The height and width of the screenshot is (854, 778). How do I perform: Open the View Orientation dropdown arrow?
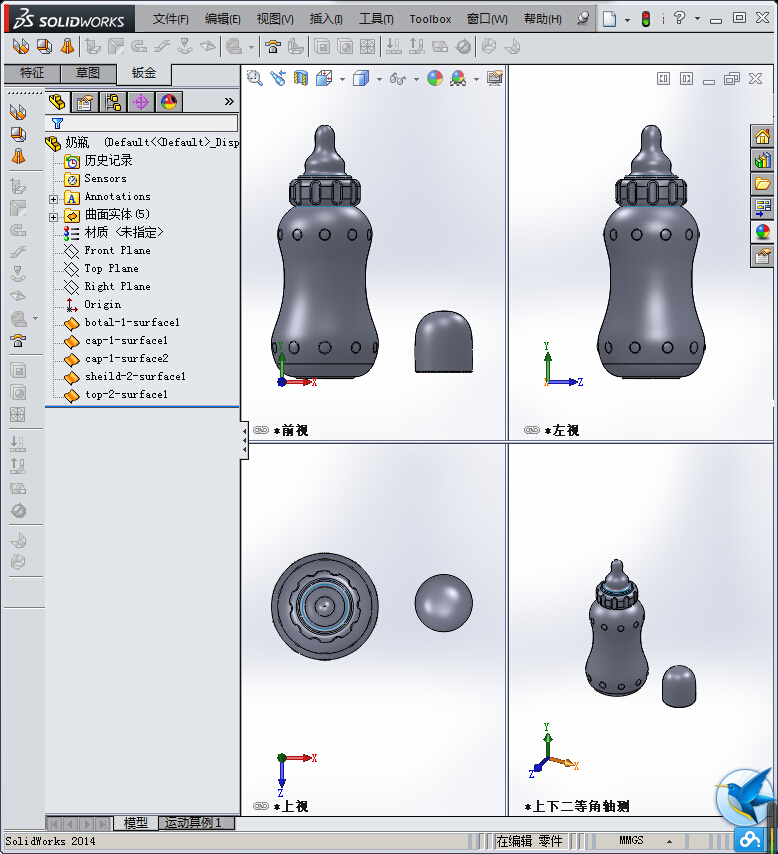click(342, 80)
